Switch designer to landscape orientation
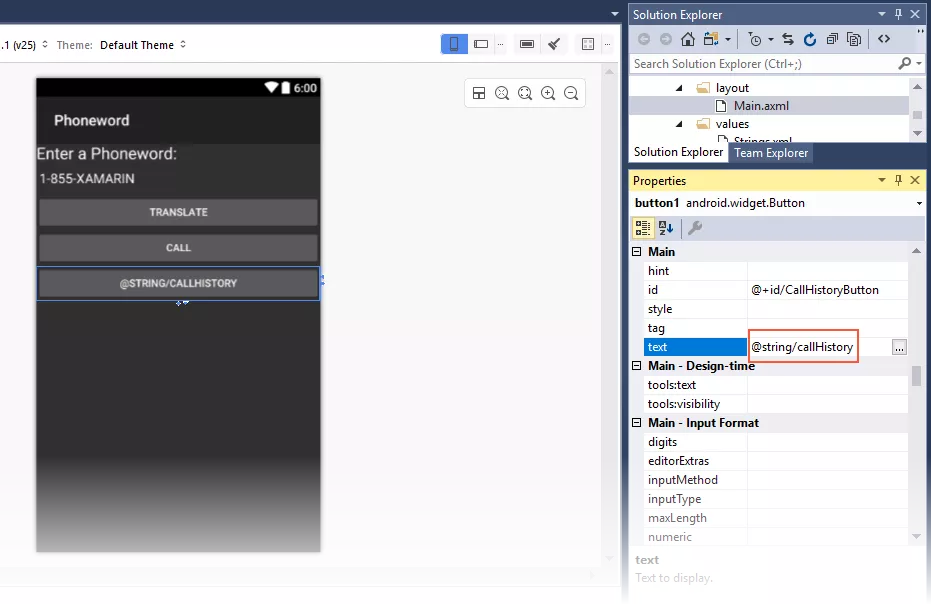This screenshot has height=605, width=931. tap(482, 44)
